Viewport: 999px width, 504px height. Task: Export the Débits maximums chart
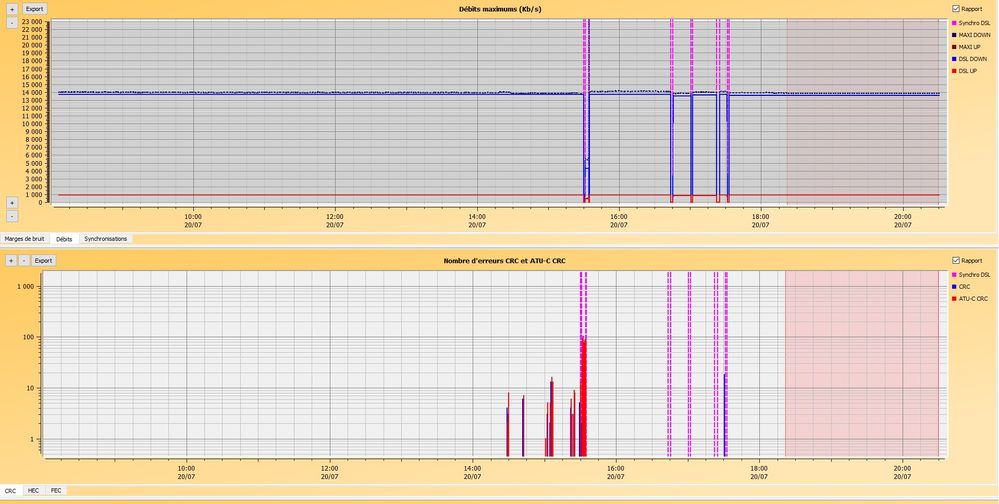(x=35, y=8)
